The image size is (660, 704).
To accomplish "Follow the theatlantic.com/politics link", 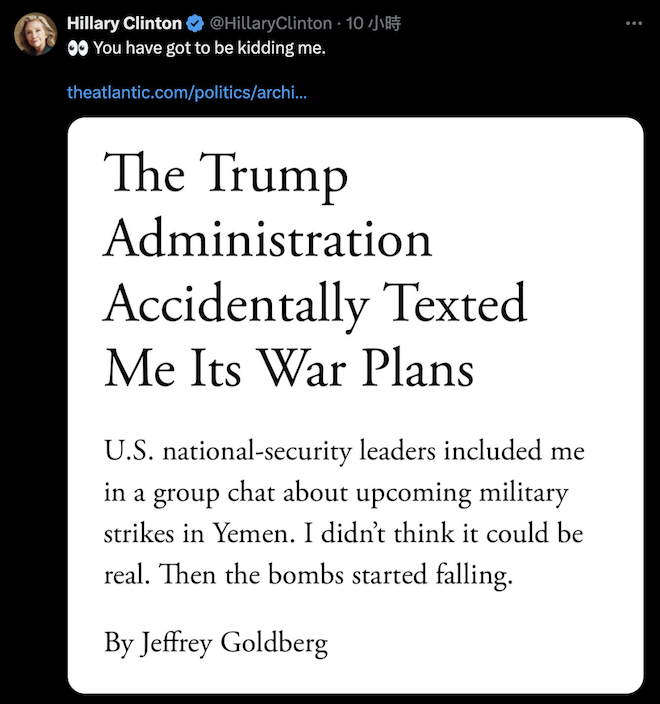I will tap(187, 92).
